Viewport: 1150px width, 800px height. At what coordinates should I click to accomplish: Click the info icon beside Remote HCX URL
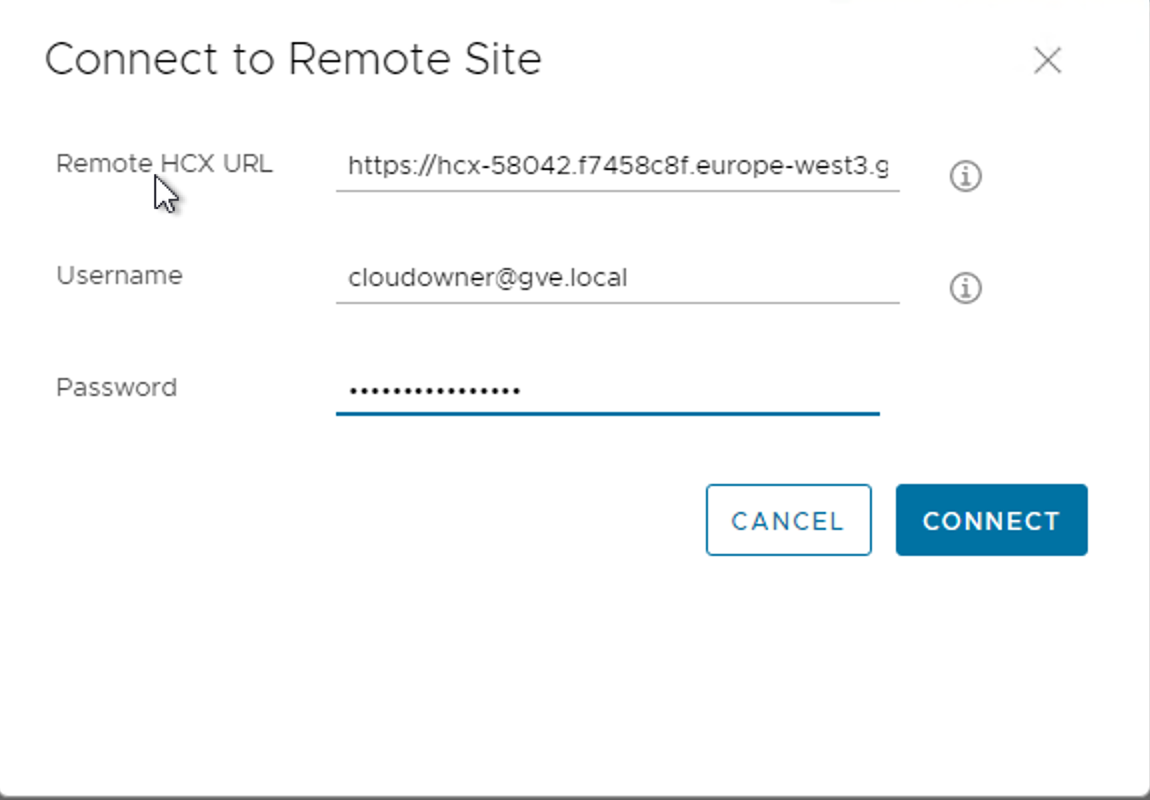[x=965, y=177]
